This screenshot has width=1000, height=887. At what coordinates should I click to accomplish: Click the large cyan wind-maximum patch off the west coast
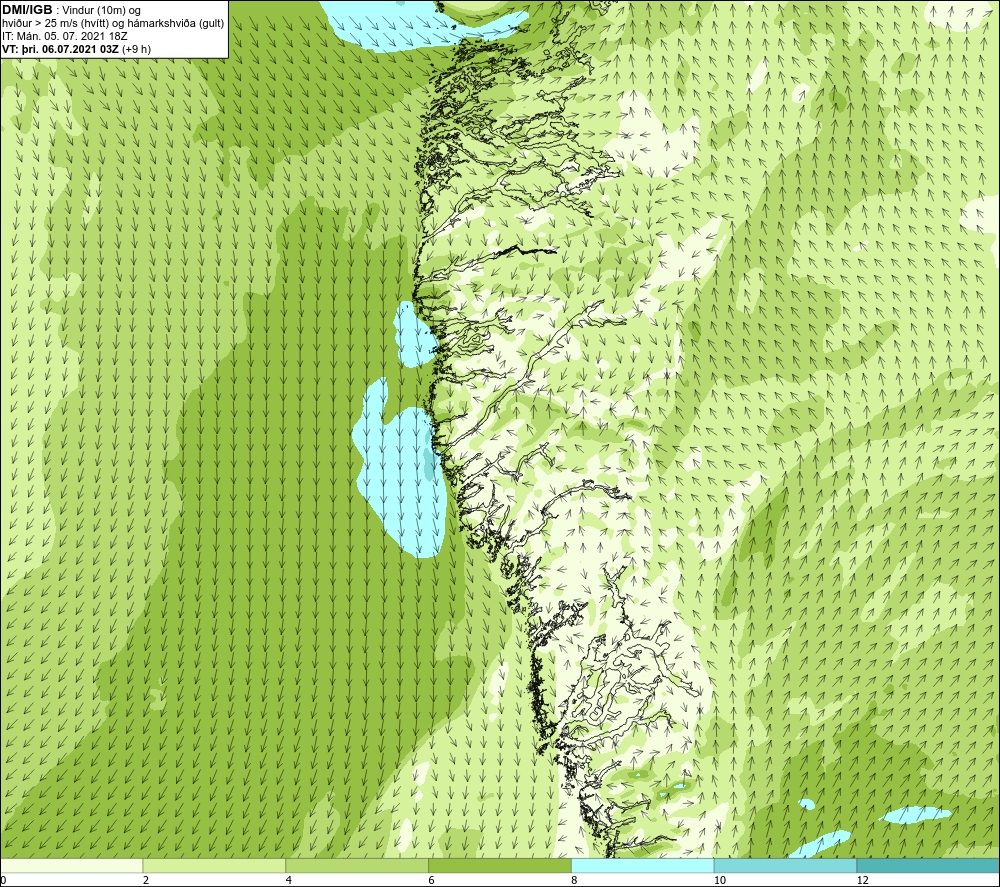pyautogui.click(x=401, y=472)
